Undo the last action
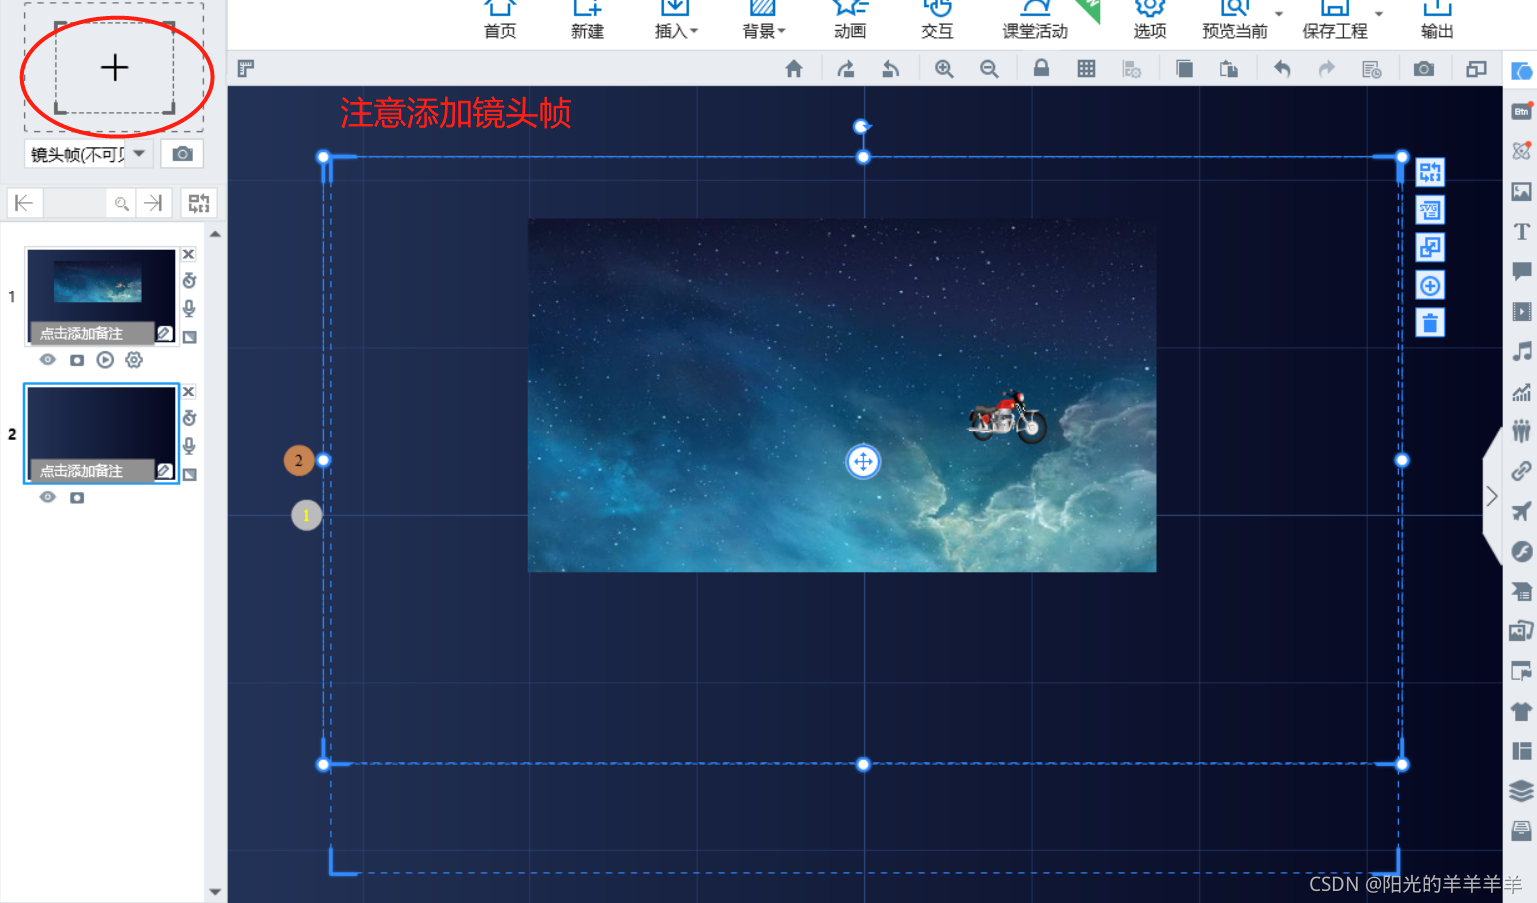This screenshot has height=903, width=1537. [x=1282, y=68]
